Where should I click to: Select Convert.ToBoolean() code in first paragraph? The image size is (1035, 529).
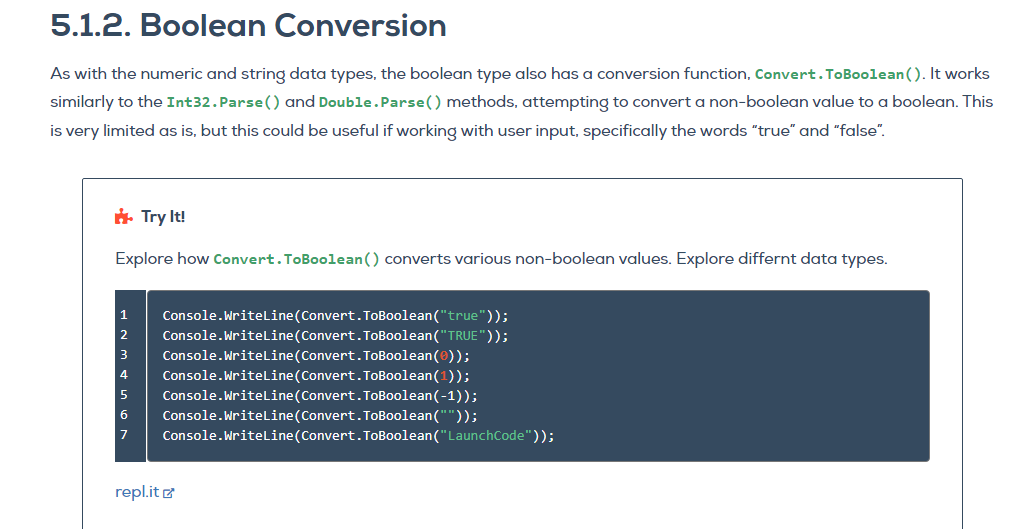pyautogui.click(x=838, y=74)
